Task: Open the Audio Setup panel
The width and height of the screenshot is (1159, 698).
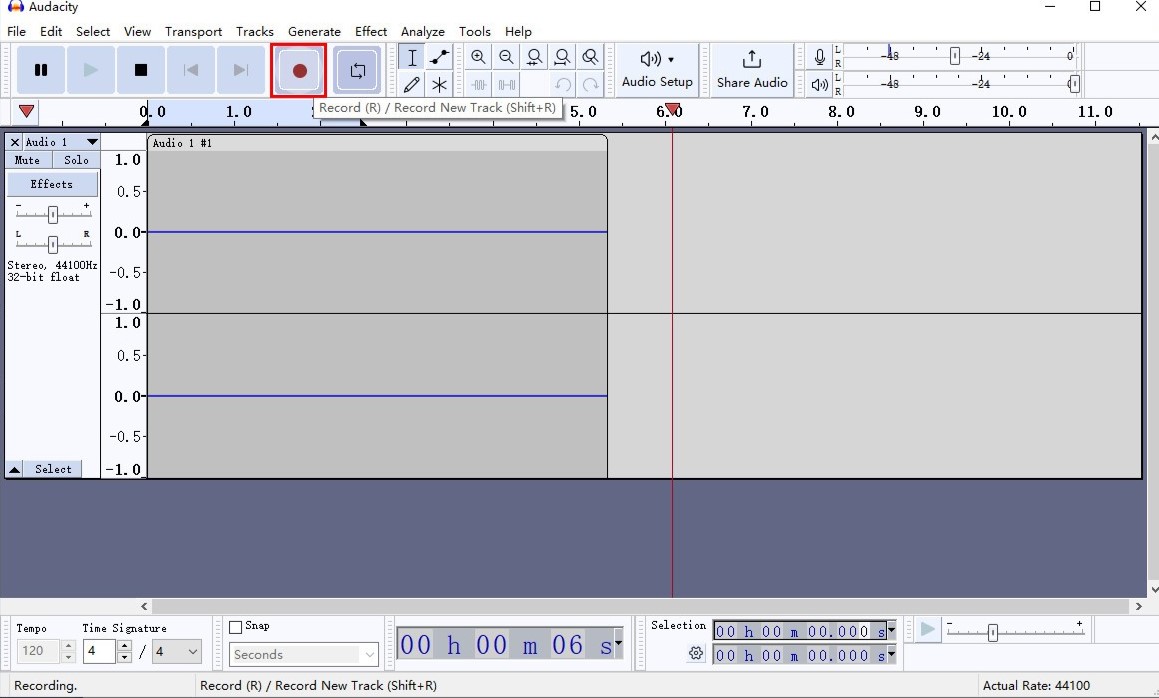Action: pos(656,70)
